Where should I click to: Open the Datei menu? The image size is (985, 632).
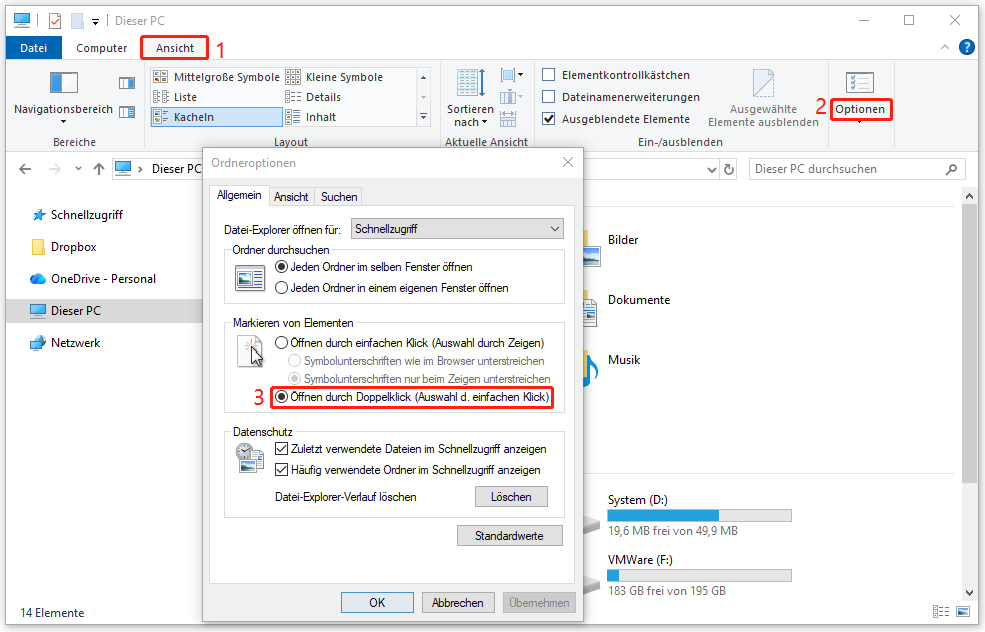pos(34,48)
